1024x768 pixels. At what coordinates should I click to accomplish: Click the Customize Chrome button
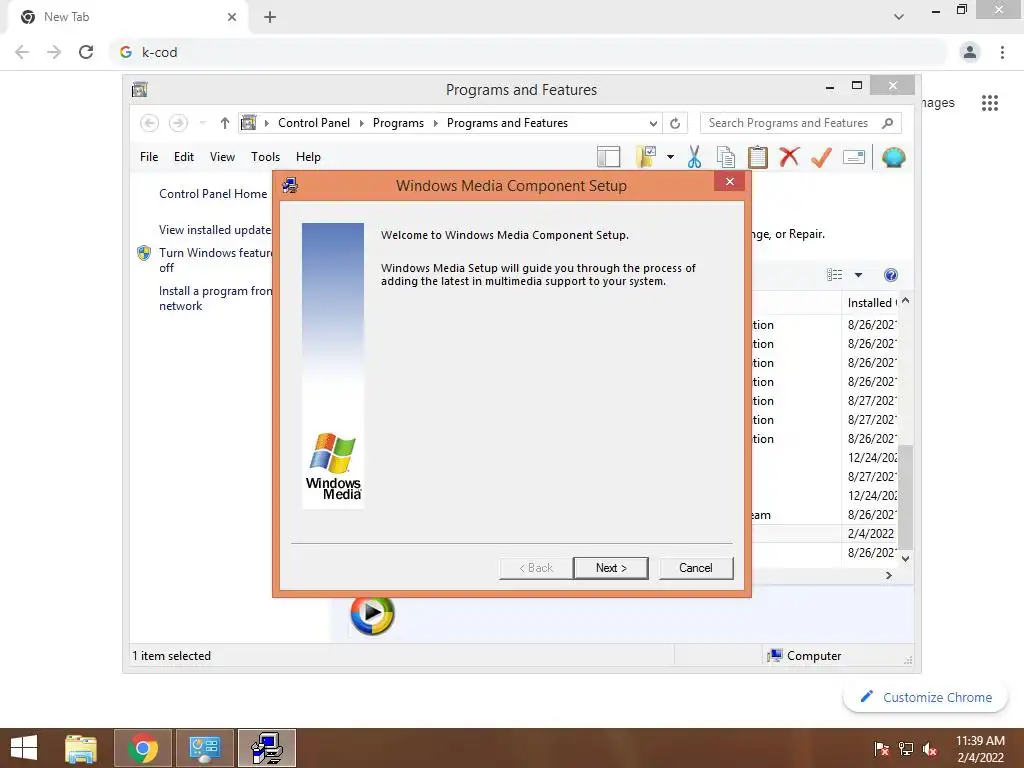click(926, 697)
